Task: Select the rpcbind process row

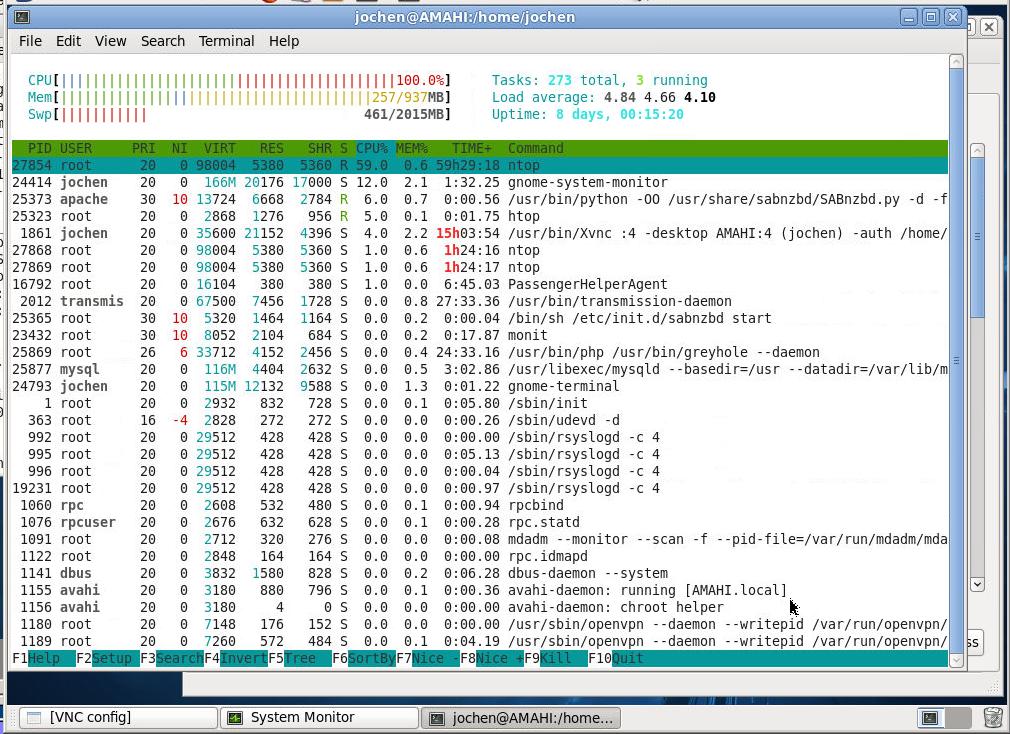Action: click(x=480, y=505)
